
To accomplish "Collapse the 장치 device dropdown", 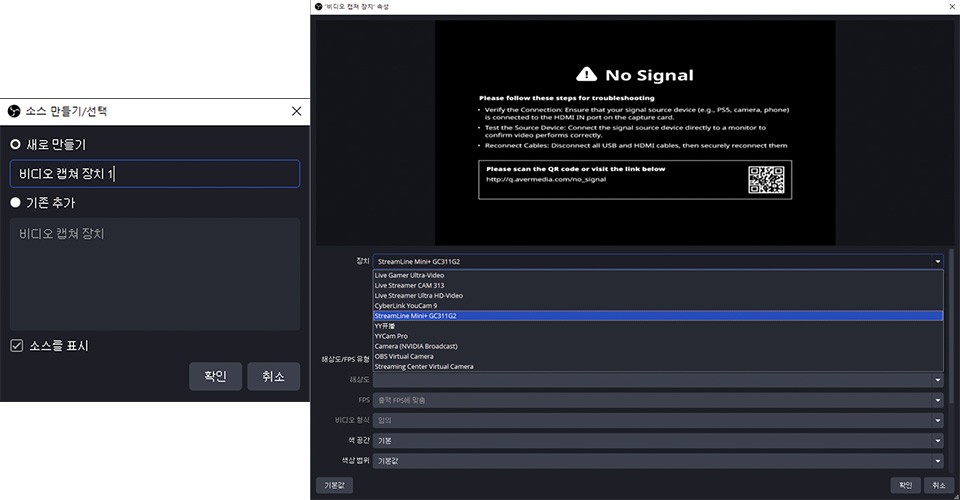I will [x=658, y=261].
